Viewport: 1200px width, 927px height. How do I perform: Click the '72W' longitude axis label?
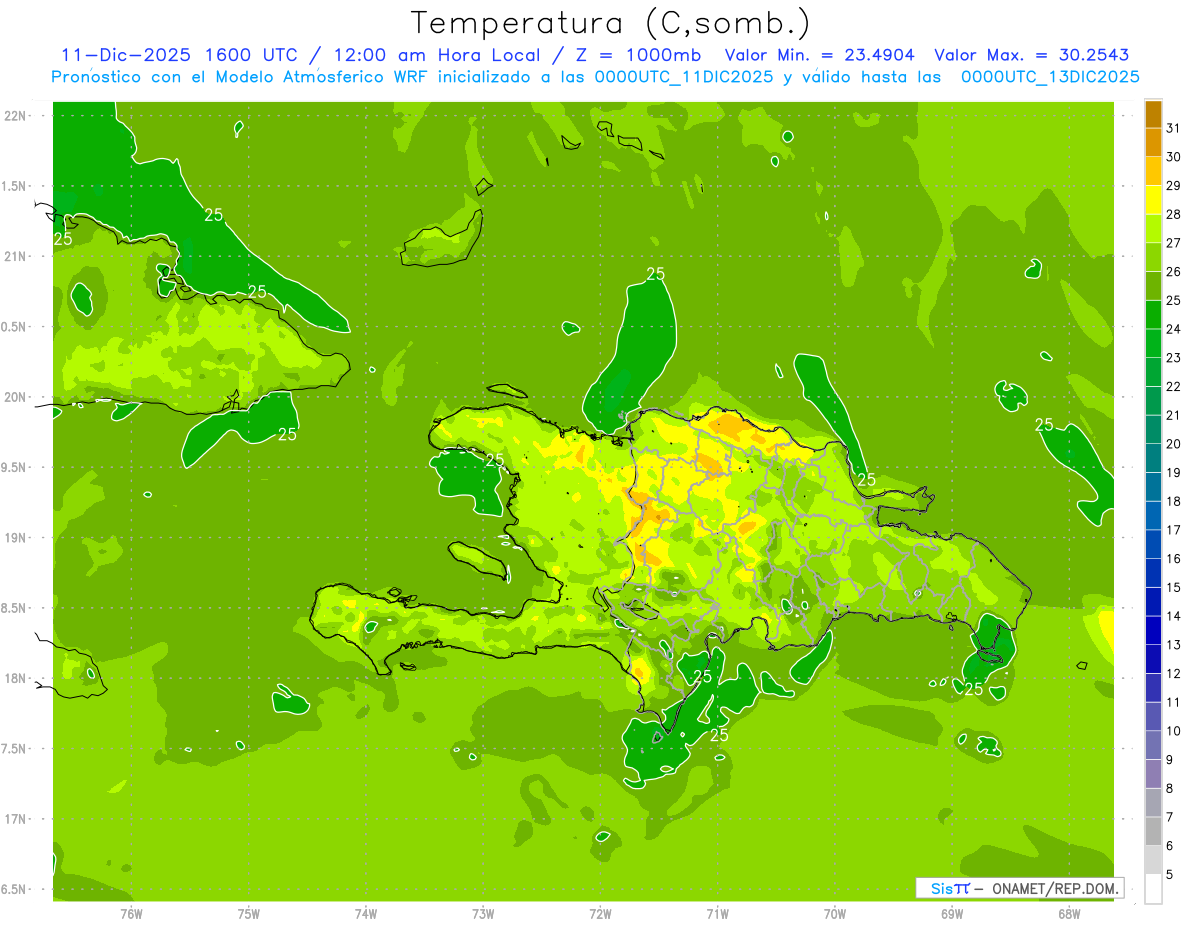[601, 914]
